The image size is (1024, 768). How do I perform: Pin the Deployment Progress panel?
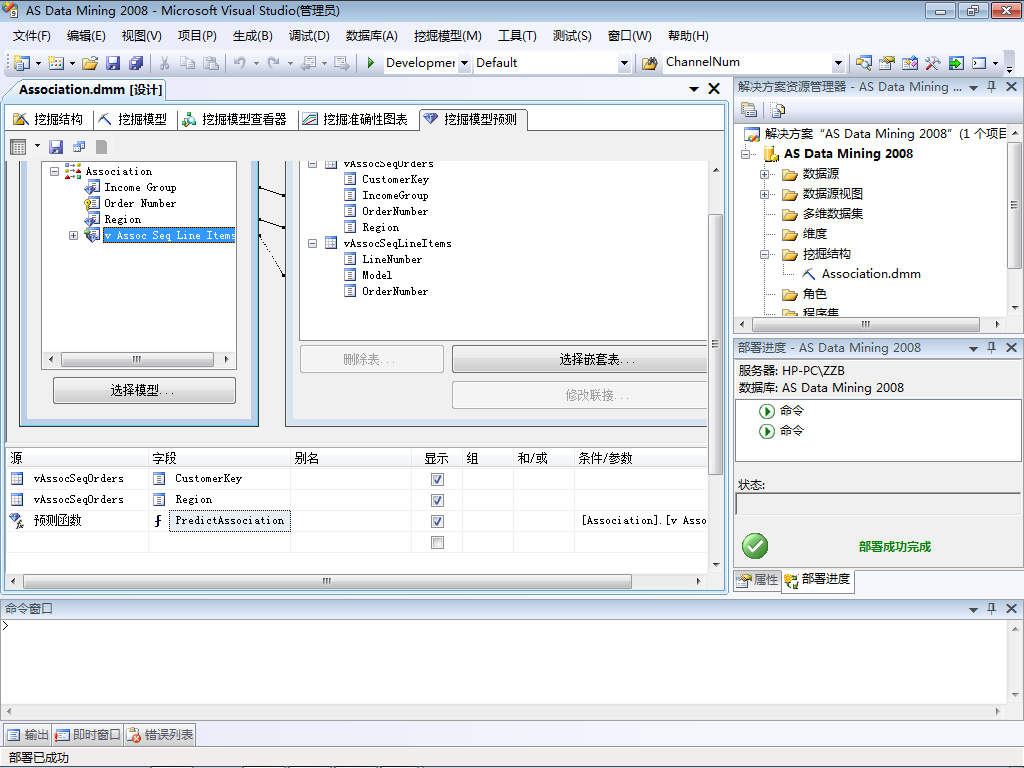(991, 347)
